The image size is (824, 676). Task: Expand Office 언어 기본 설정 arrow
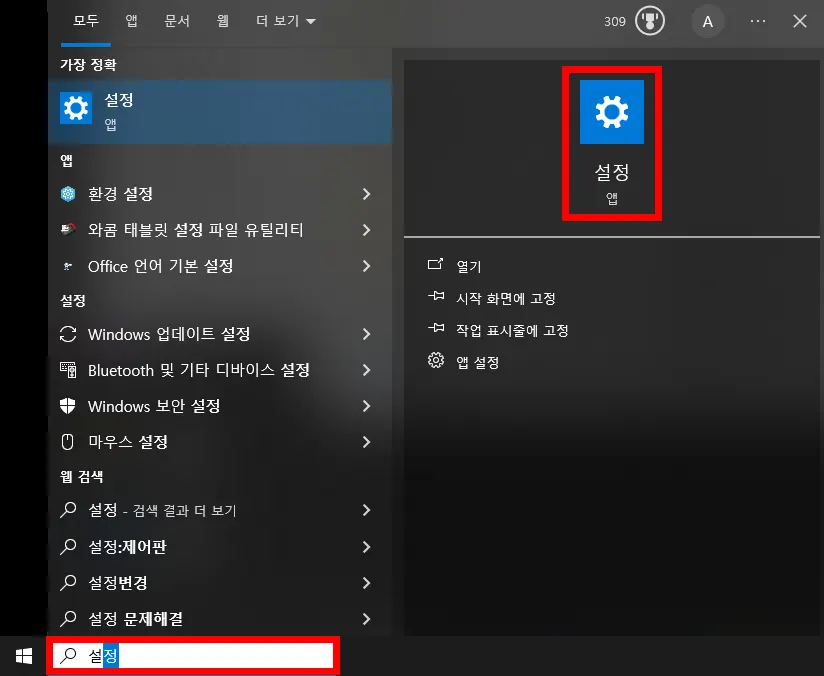click(366, 266)
